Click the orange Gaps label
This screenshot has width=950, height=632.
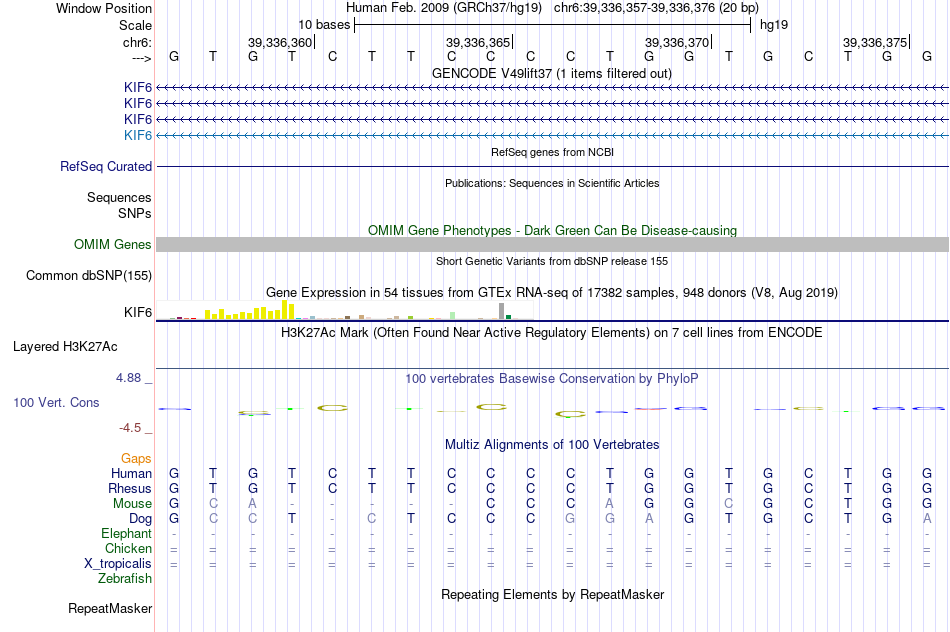(136, 459)
